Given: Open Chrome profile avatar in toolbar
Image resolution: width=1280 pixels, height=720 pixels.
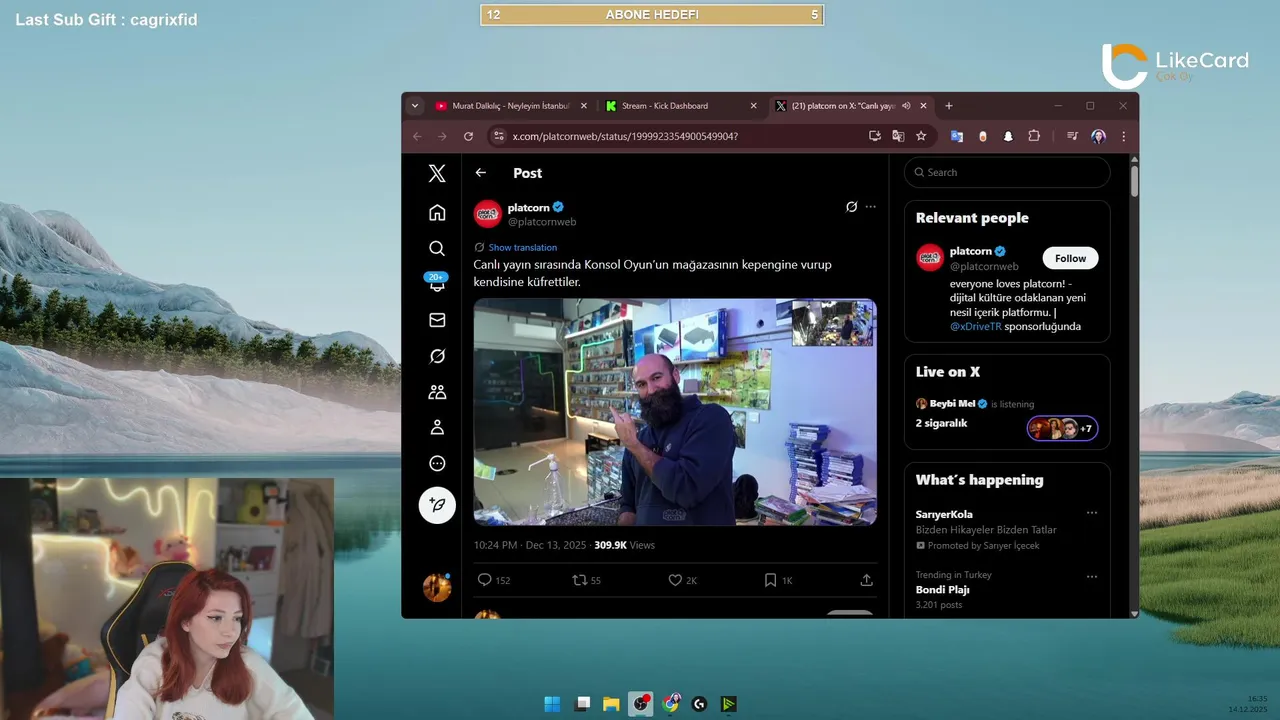Looking at the screenshot, I should [x=1098, y=136].
